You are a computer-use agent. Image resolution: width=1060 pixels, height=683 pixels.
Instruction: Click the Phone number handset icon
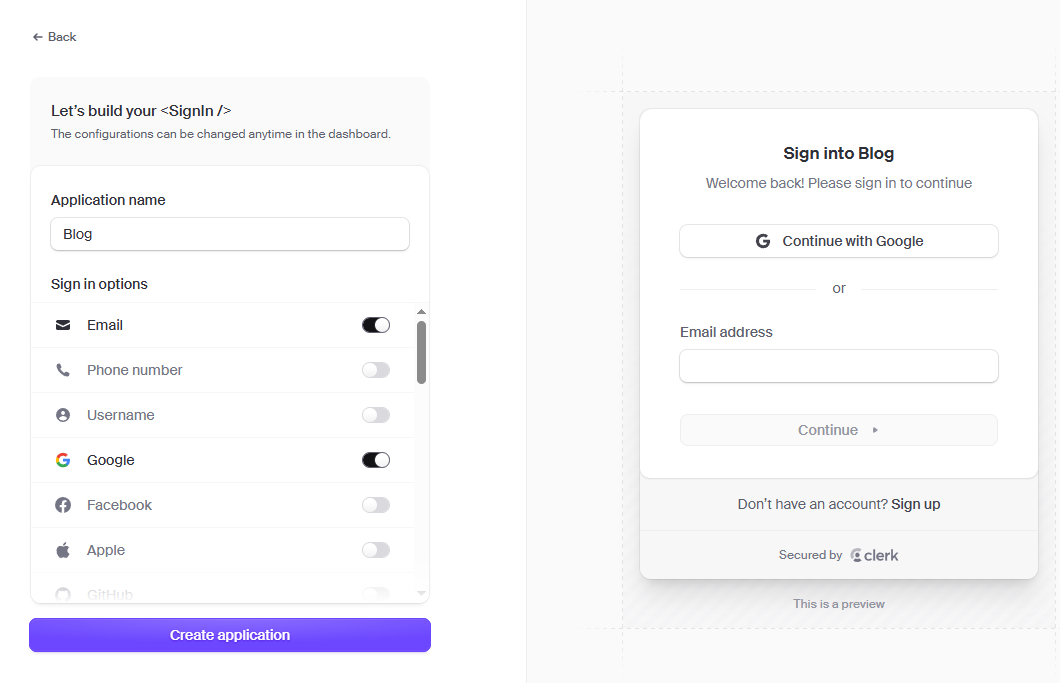[x=62, y=369]
